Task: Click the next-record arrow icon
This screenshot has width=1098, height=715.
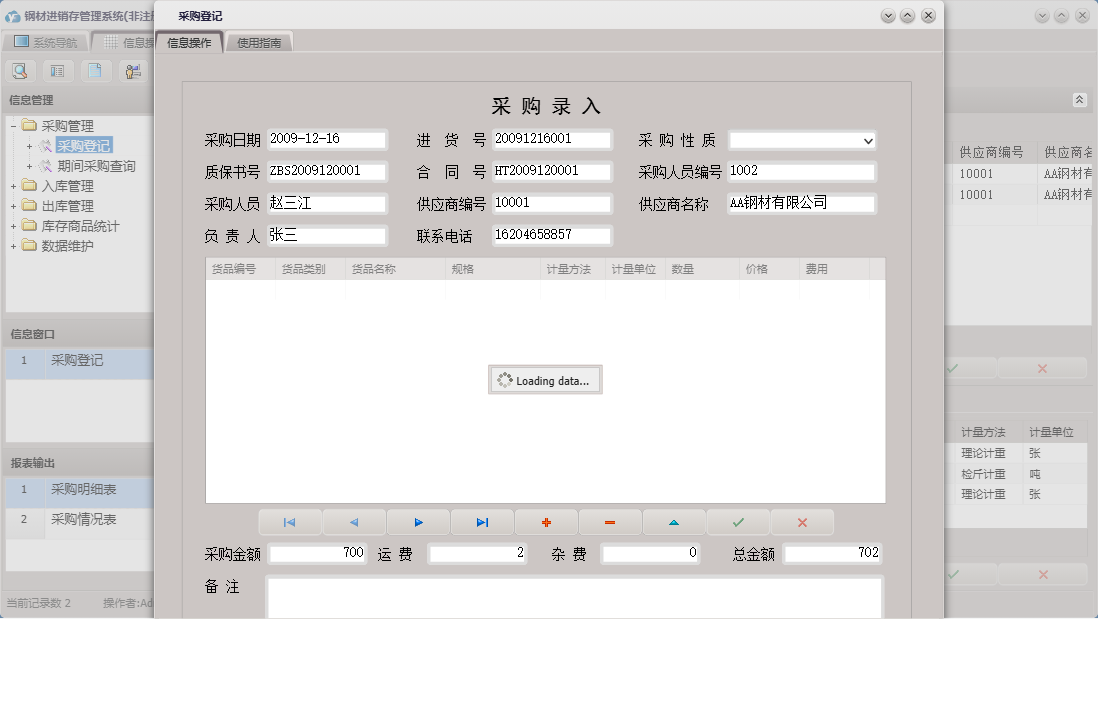Action: click(x=417, y=521)
